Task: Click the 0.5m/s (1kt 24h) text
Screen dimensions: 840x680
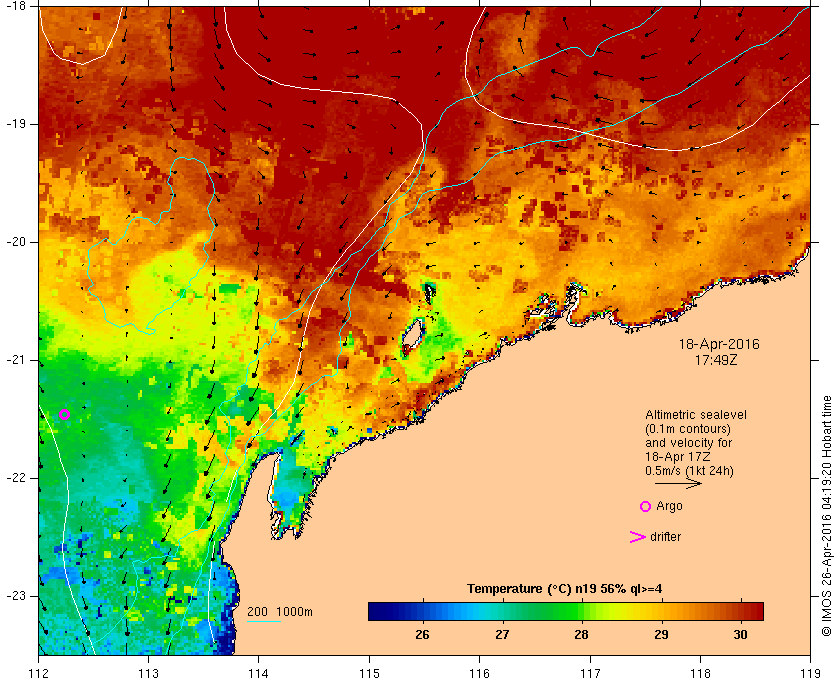Action: tap(689, 471)
